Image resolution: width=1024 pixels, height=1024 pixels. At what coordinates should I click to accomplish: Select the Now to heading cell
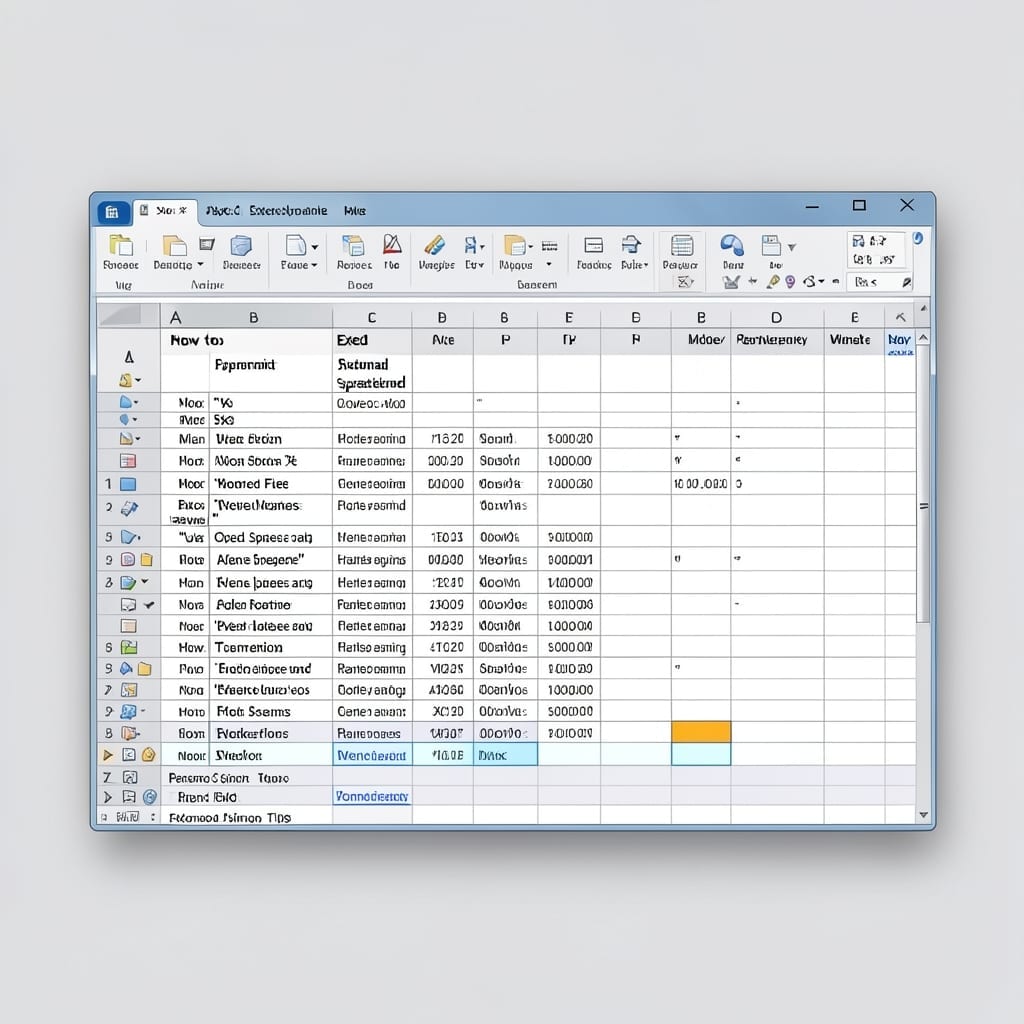point(246,340)
